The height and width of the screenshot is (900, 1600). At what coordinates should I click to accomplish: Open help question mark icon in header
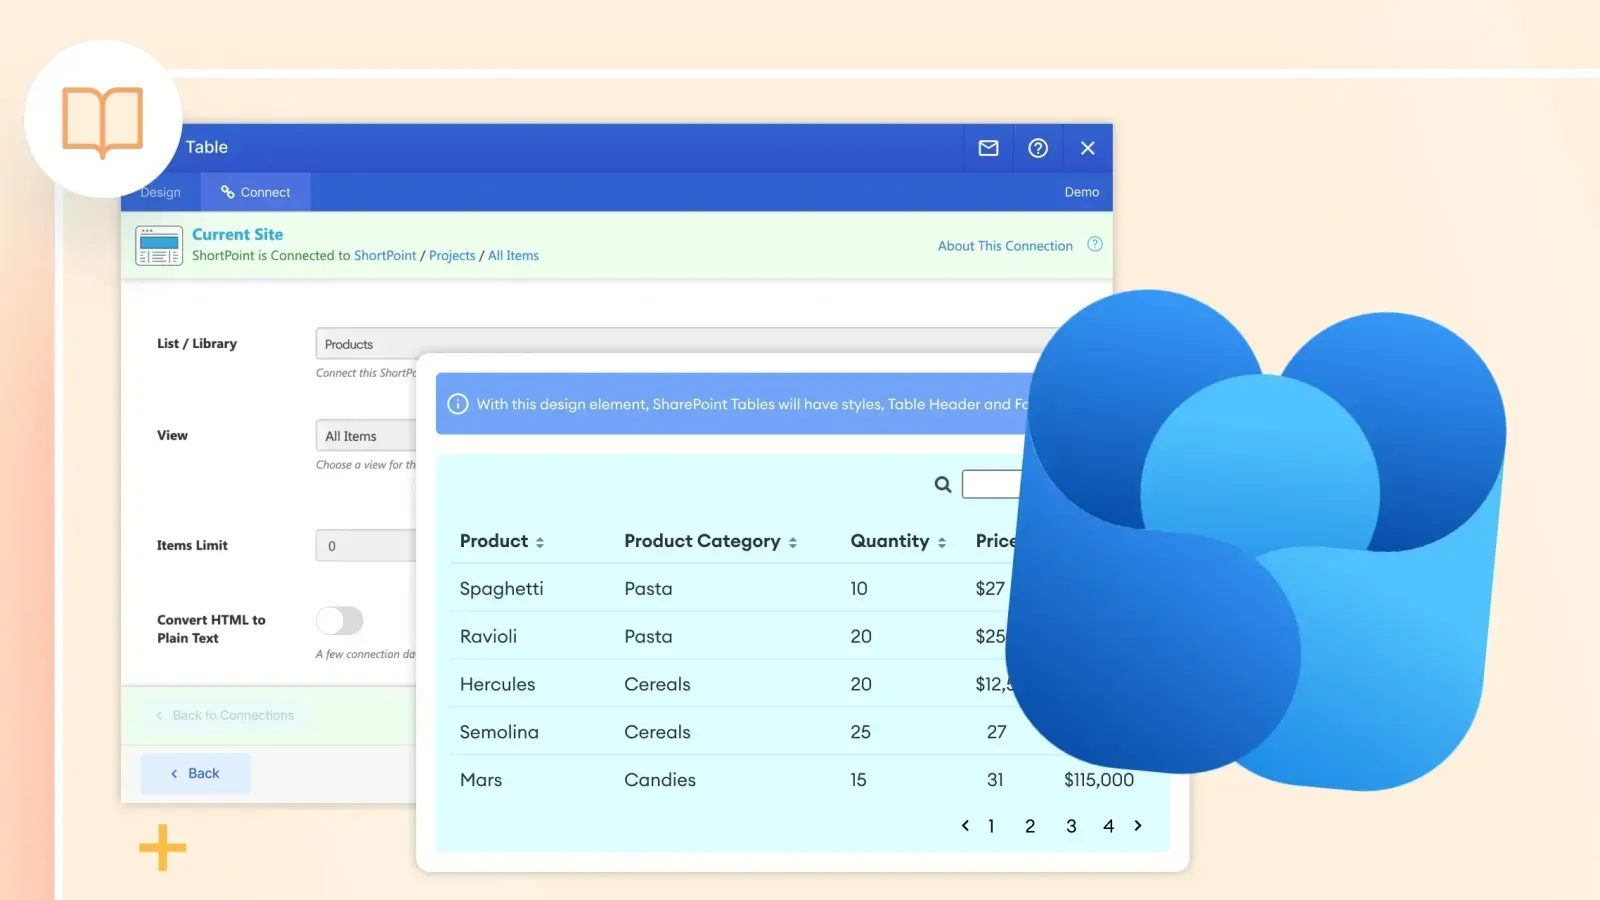[x=1038, y=148]
